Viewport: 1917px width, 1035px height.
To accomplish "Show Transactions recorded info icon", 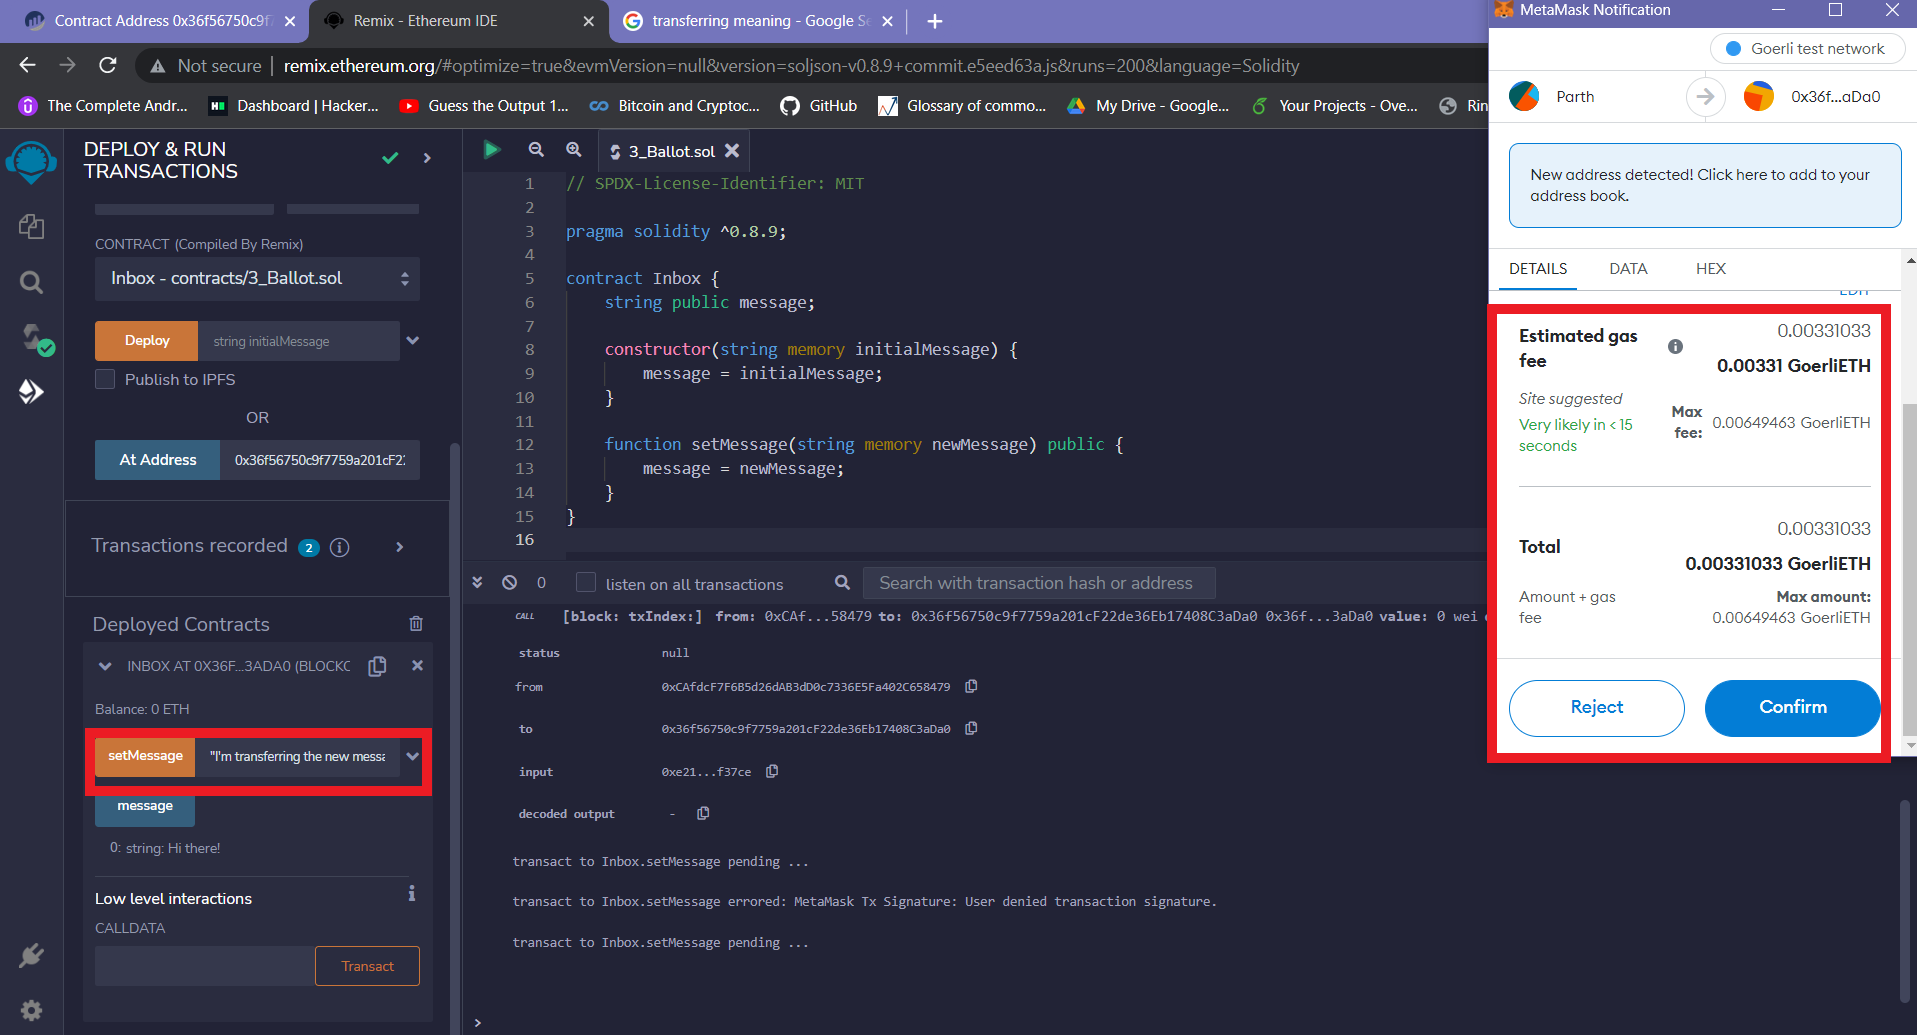I will 339,547.
